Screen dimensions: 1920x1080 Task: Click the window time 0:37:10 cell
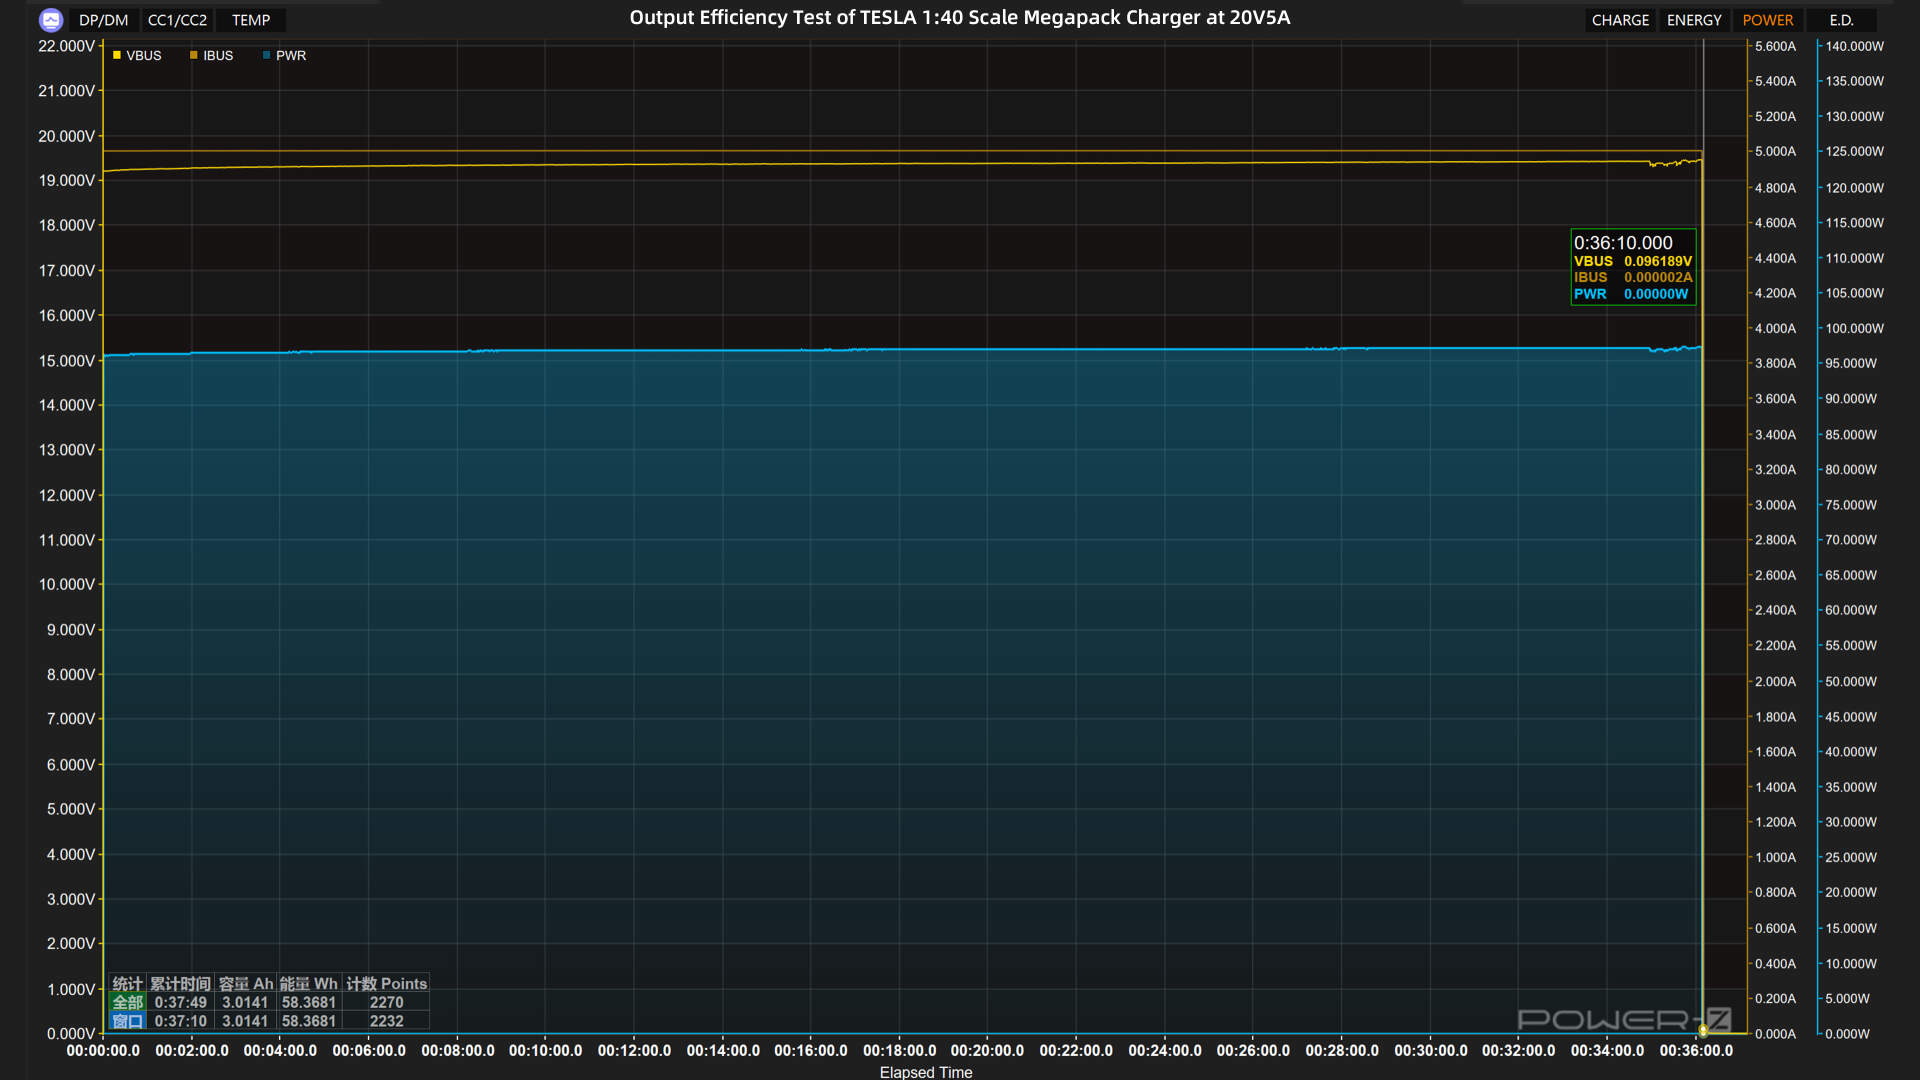click(180, 1021)
